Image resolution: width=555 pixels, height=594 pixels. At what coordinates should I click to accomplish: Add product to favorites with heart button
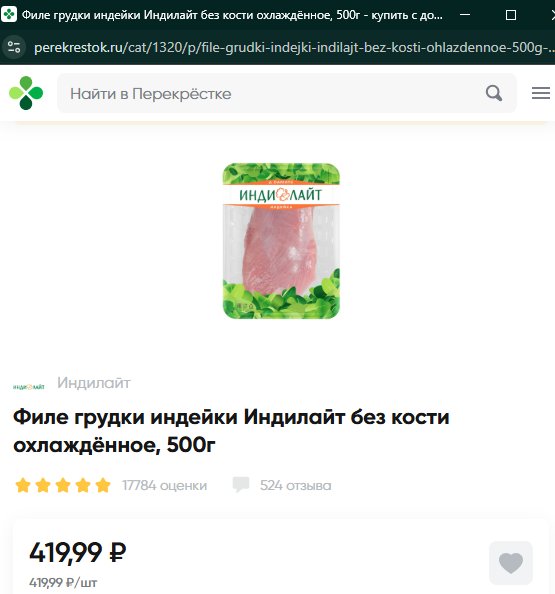(511, 563)
